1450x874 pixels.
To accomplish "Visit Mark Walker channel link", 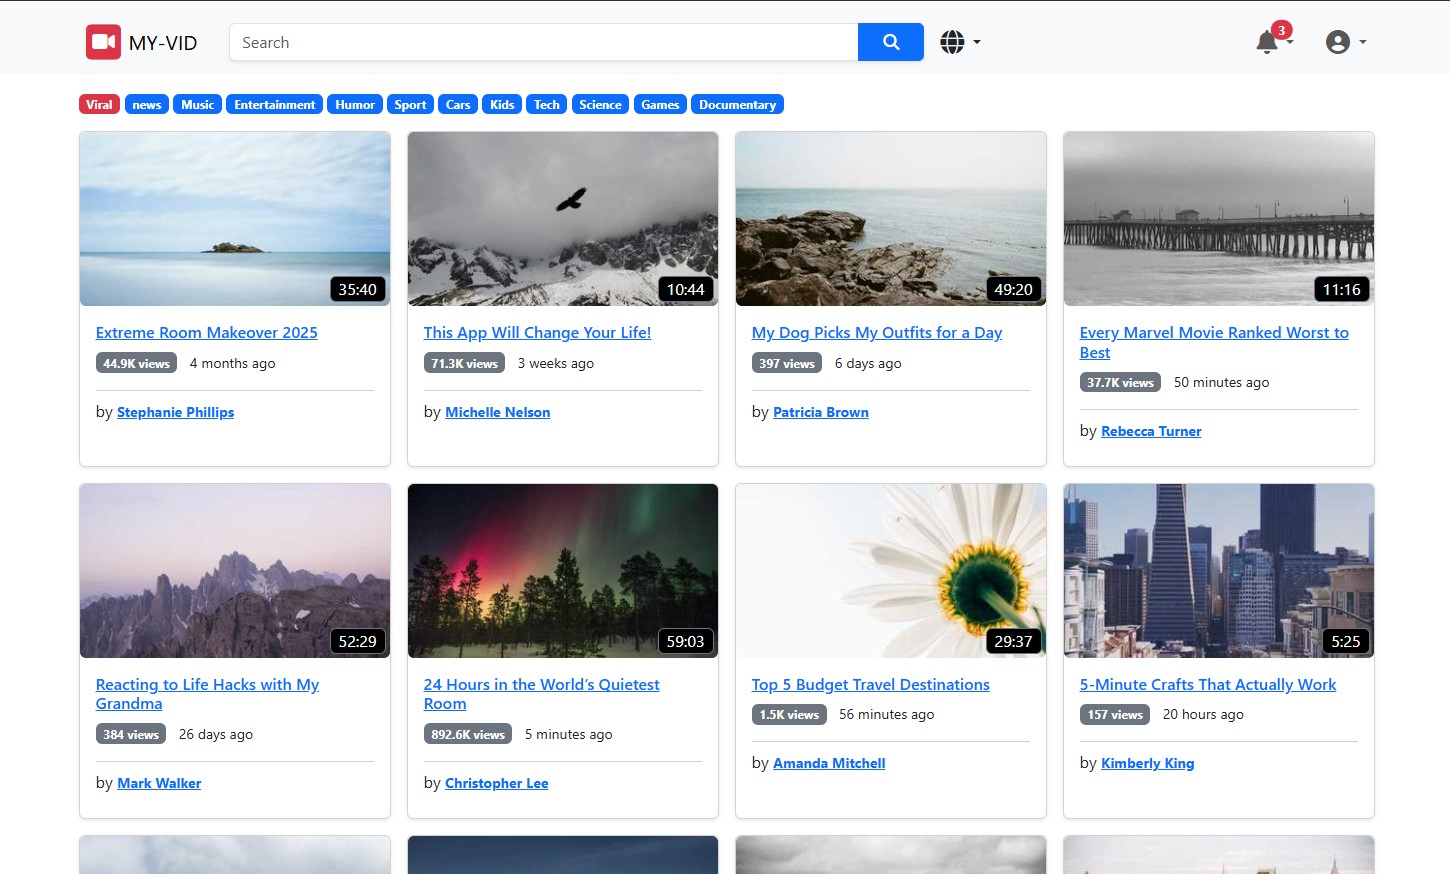I will (159, 783).
